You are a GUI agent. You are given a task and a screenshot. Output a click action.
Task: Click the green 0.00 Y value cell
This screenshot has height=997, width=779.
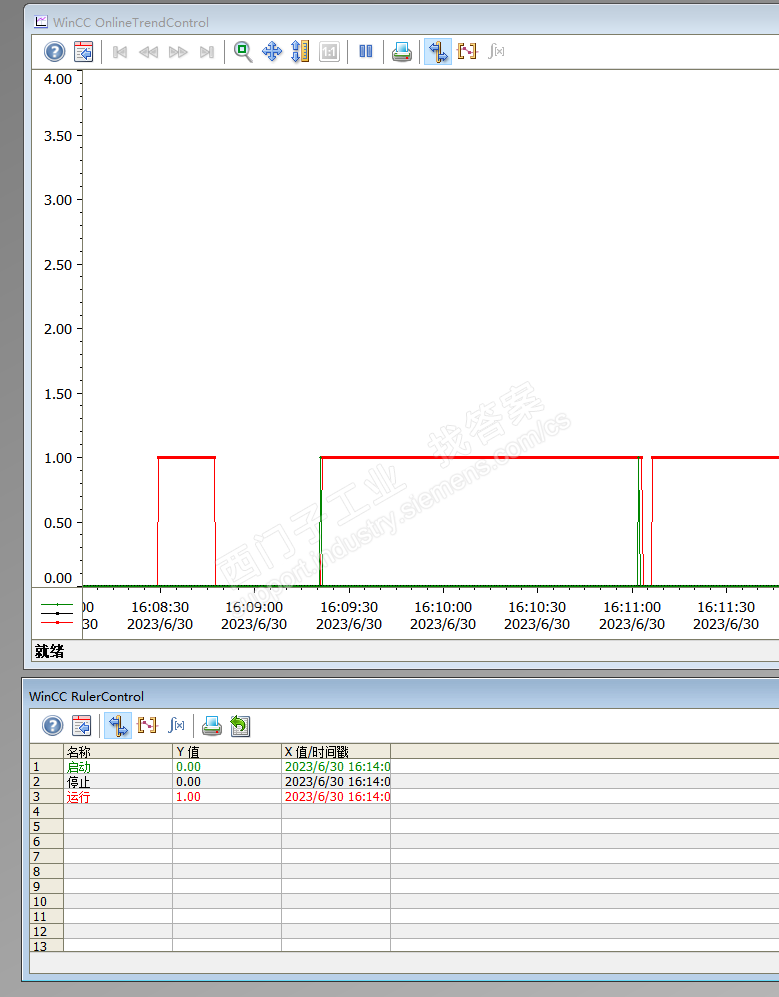point(227,766)
